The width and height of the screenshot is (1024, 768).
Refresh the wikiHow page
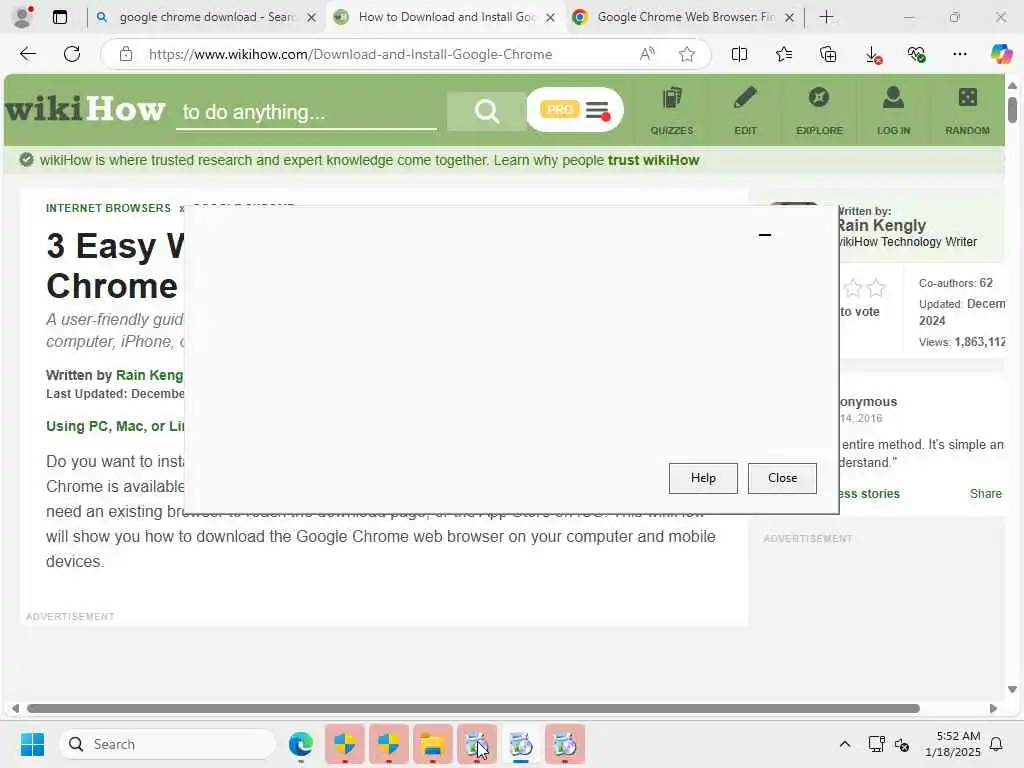click(72, 54)
